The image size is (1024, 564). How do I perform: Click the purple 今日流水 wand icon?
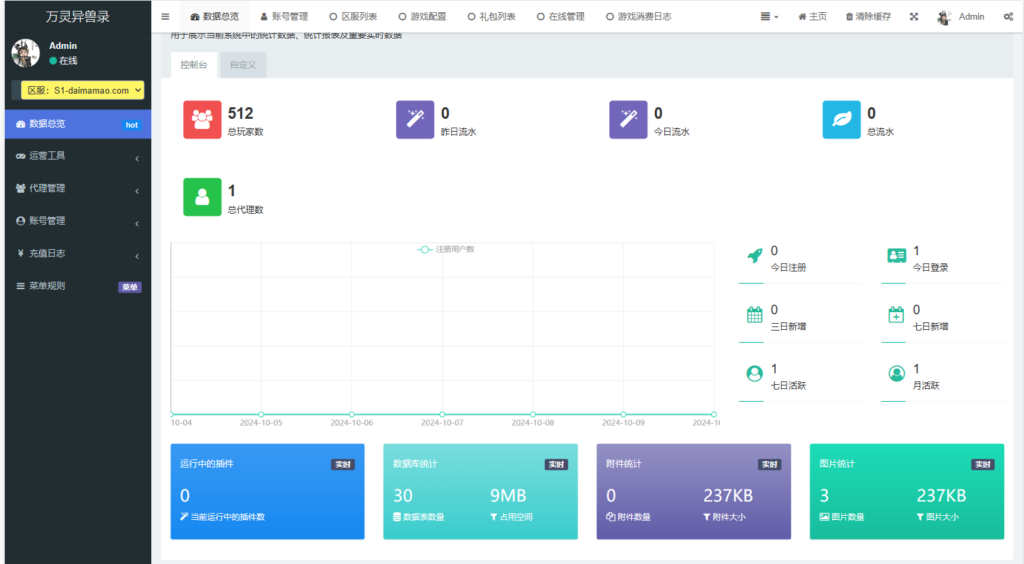[628, 119]
